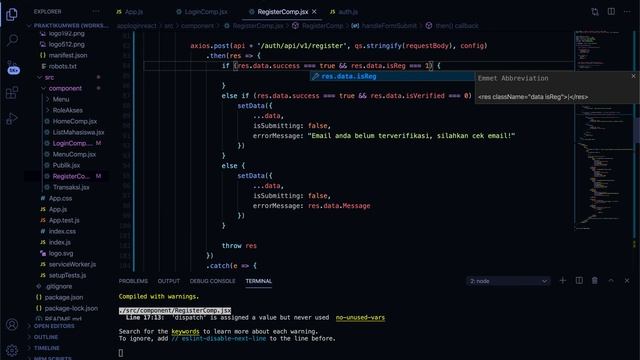The image size is (640, 360).
Task: Click the keywords link in terminal
Action: pos(185,331)
